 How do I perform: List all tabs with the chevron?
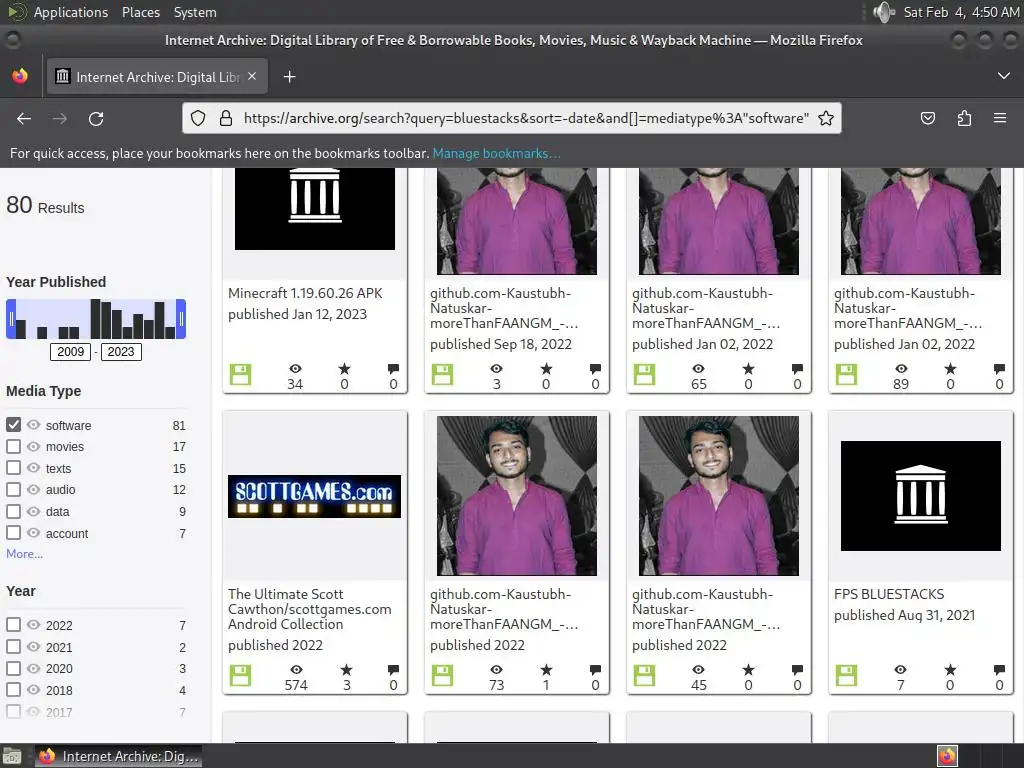click(1004, 76)
